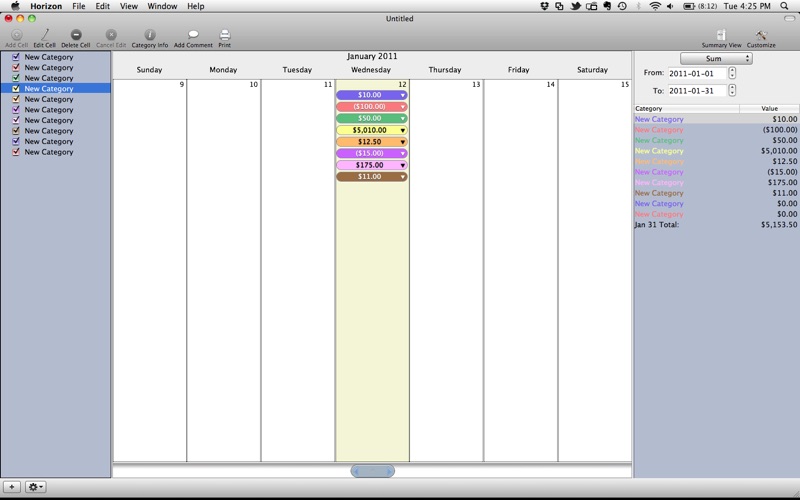
Task: Click the From date stepper arrows
Action: click(x=732, y=73)
